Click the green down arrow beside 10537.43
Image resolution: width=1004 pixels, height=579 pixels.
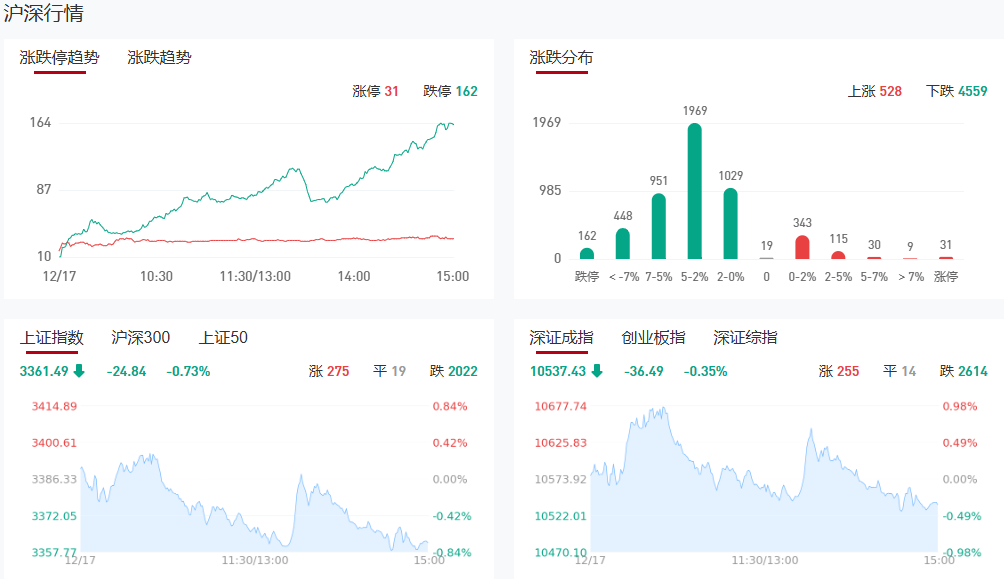[597, 371]
